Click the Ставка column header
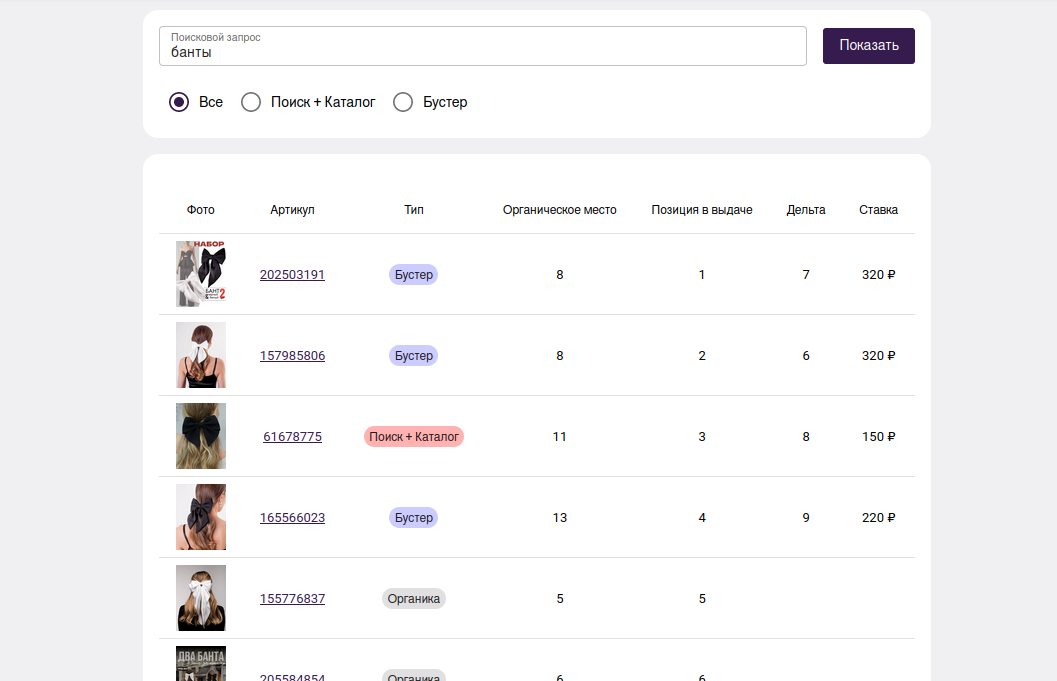Screen dimensions: 1057x681 point(878,210)
